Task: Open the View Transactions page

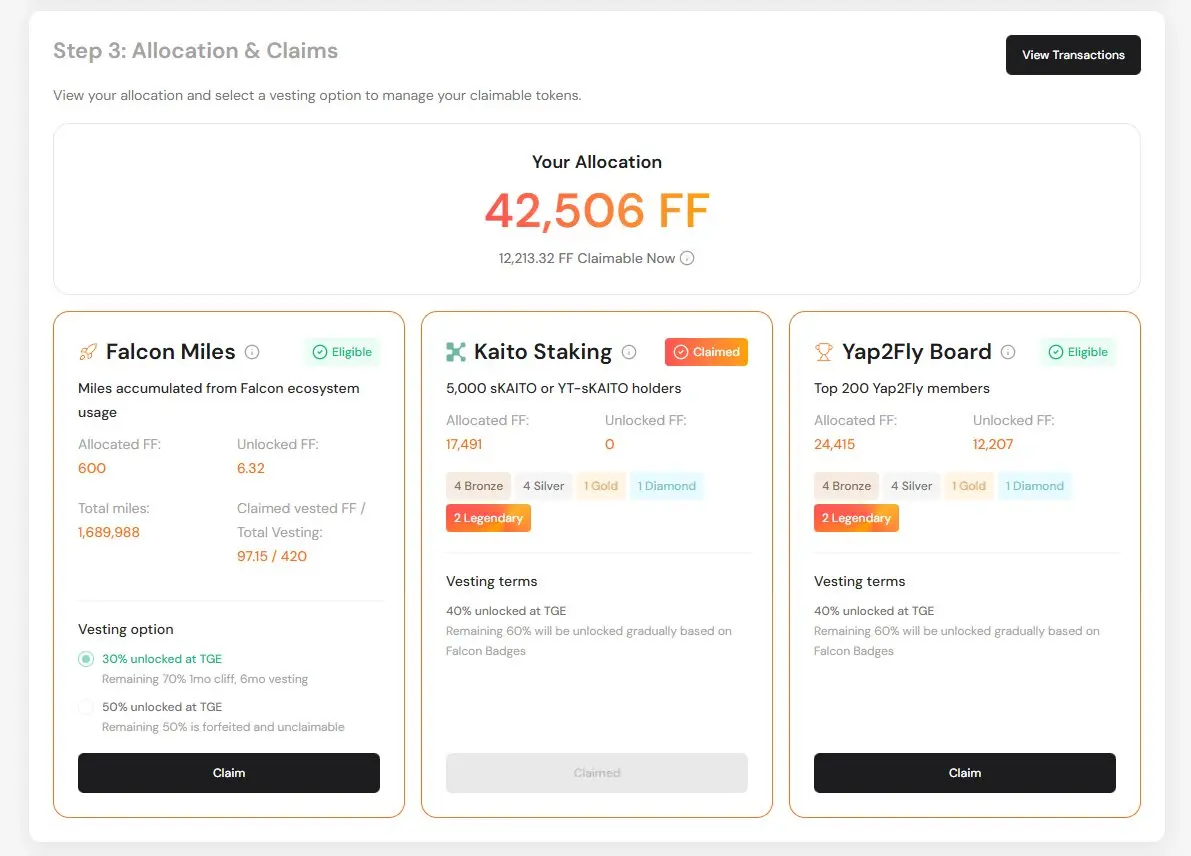Action: click(1073, 55)
